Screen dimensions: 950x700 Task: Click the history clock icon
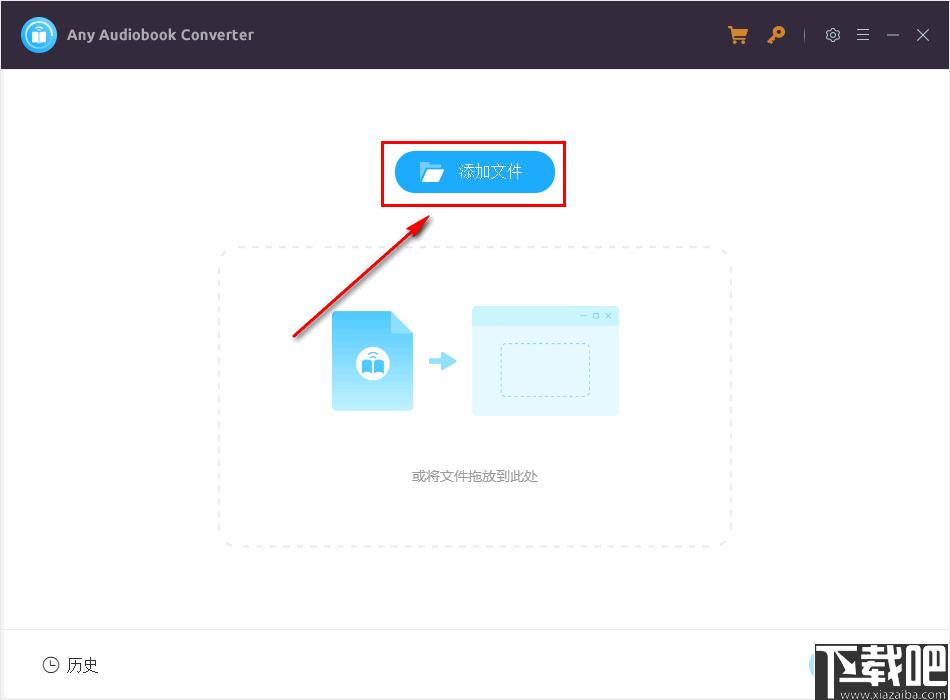coord(50,665)
